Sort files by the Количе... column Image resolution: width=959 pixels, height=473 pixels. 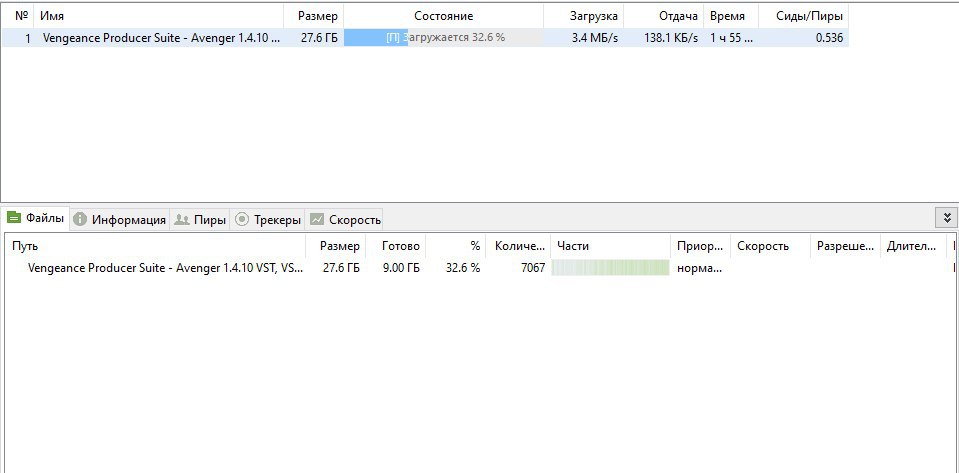pos(518,246)
